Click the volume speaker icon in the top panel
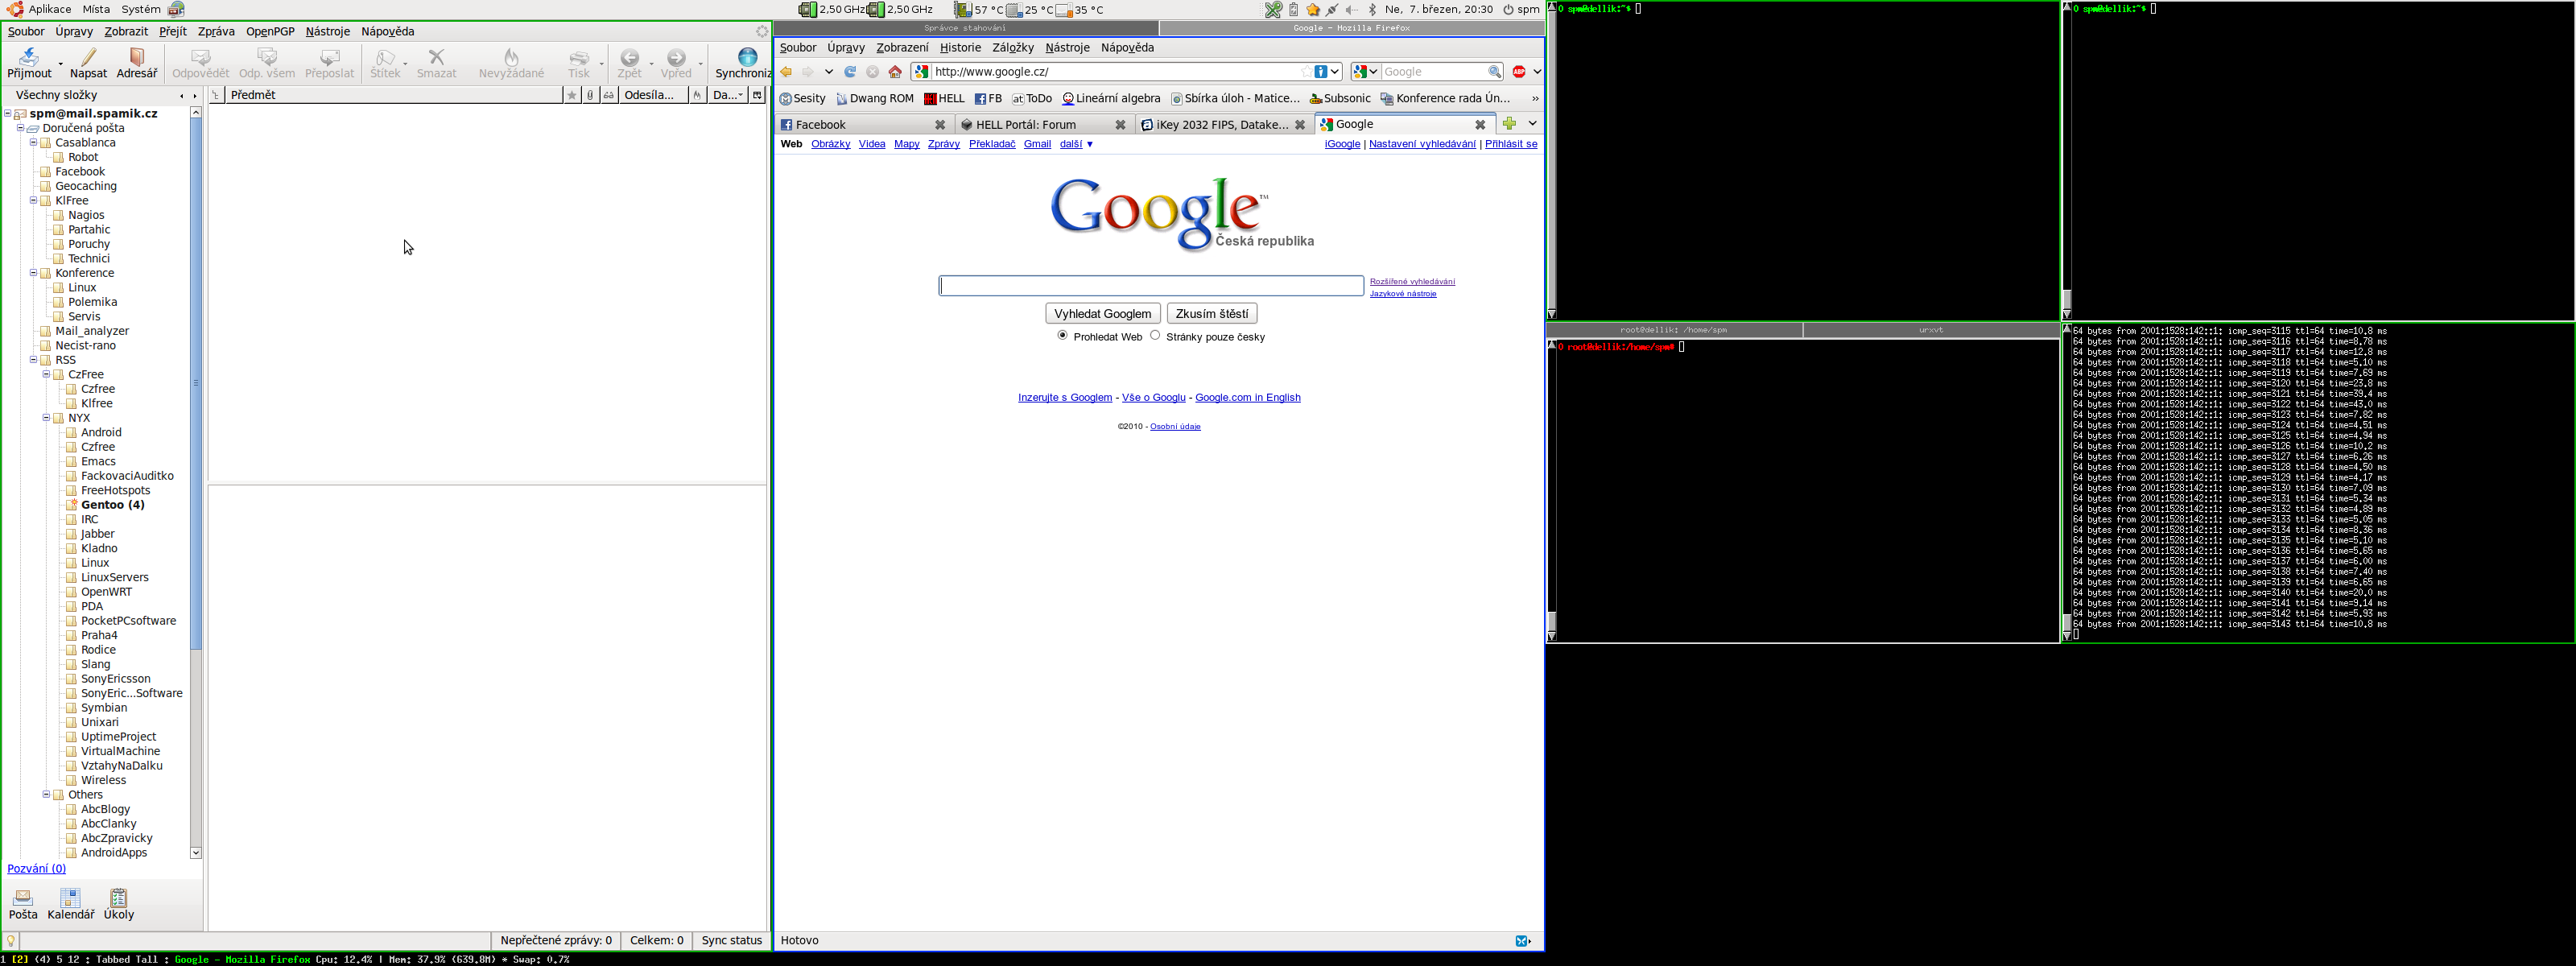 click(1352, 10)
